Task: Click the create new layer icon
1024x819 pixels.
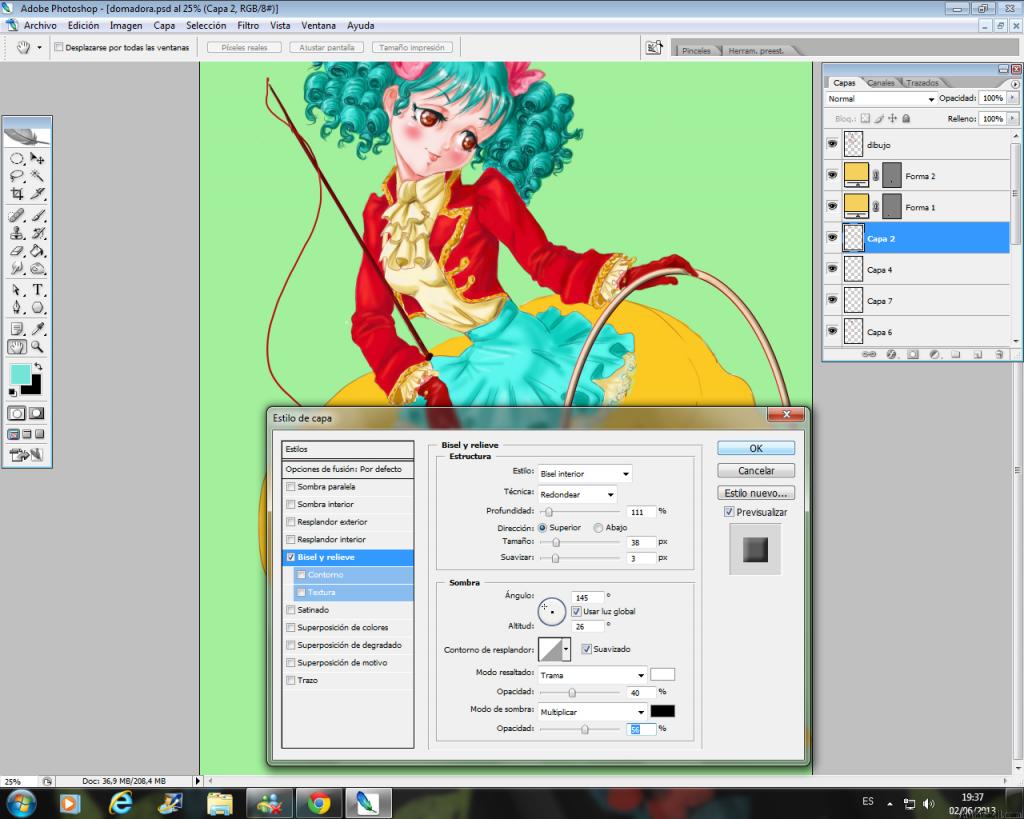Action: 978,355
